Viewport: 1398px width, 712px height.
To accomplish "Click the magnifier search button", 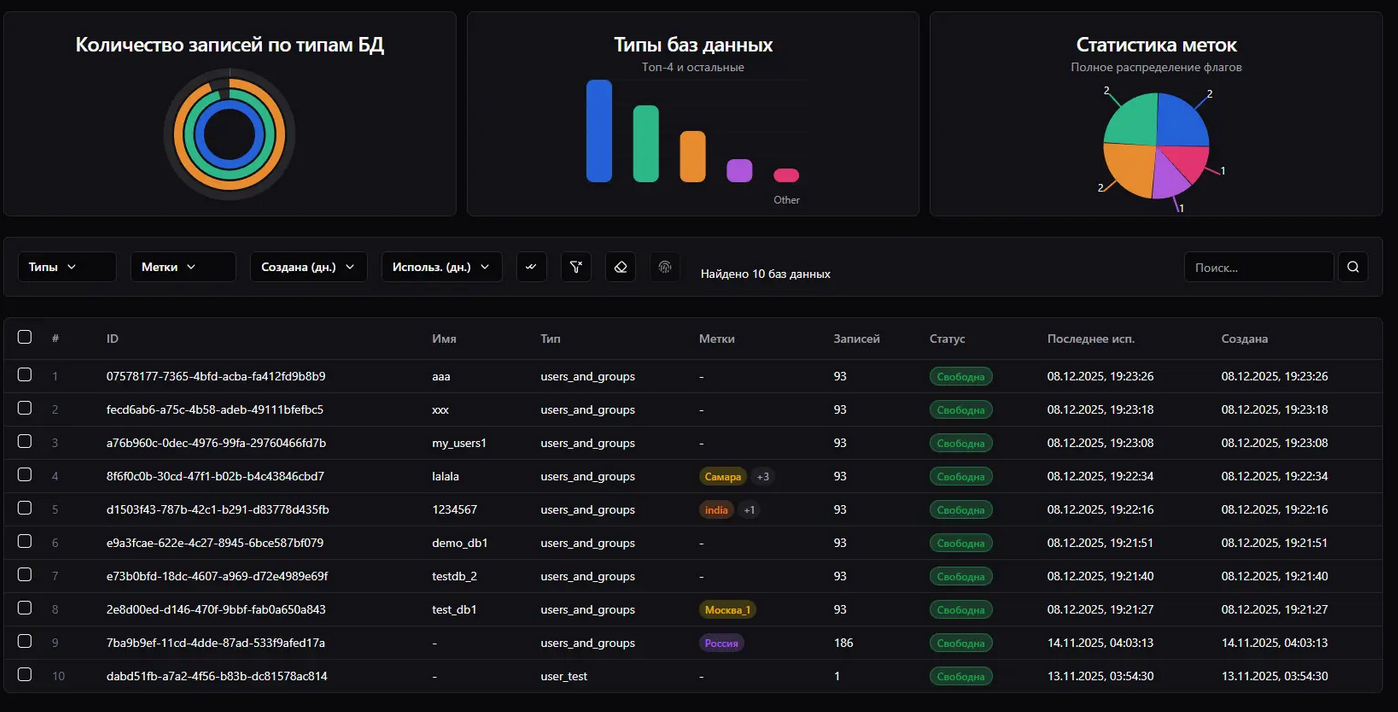I will coord(1352,267).
